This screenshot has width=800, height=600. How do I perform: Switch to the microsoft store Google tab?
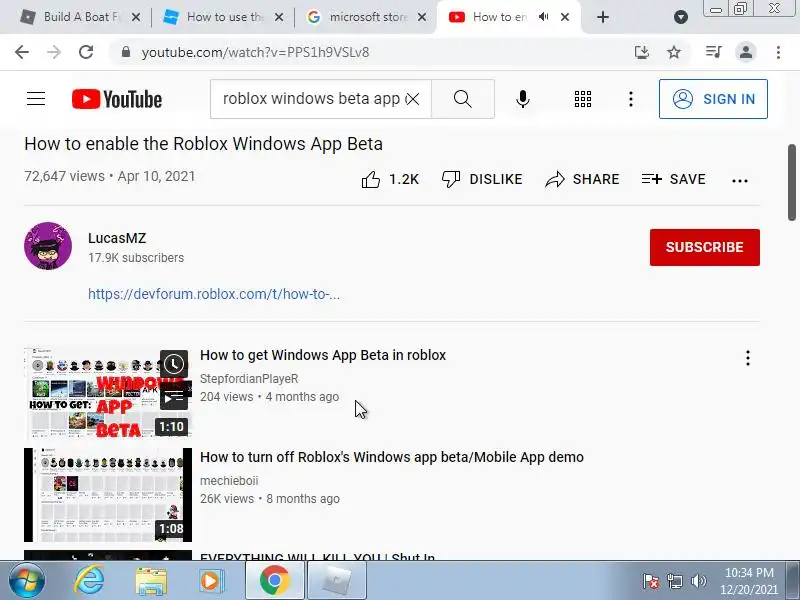pyautogui.click(x=367, y=17)
